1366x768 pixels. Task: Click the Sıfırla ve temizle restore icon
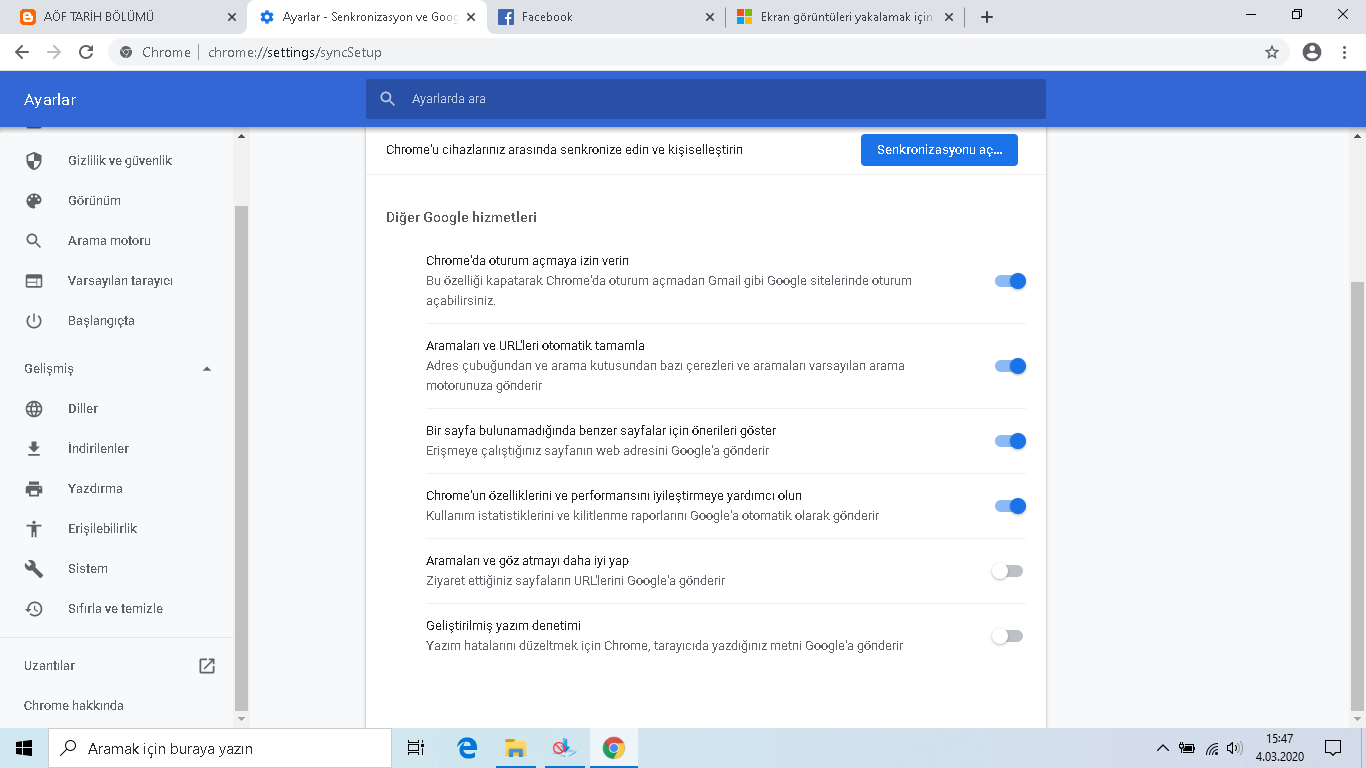point(34,609)
